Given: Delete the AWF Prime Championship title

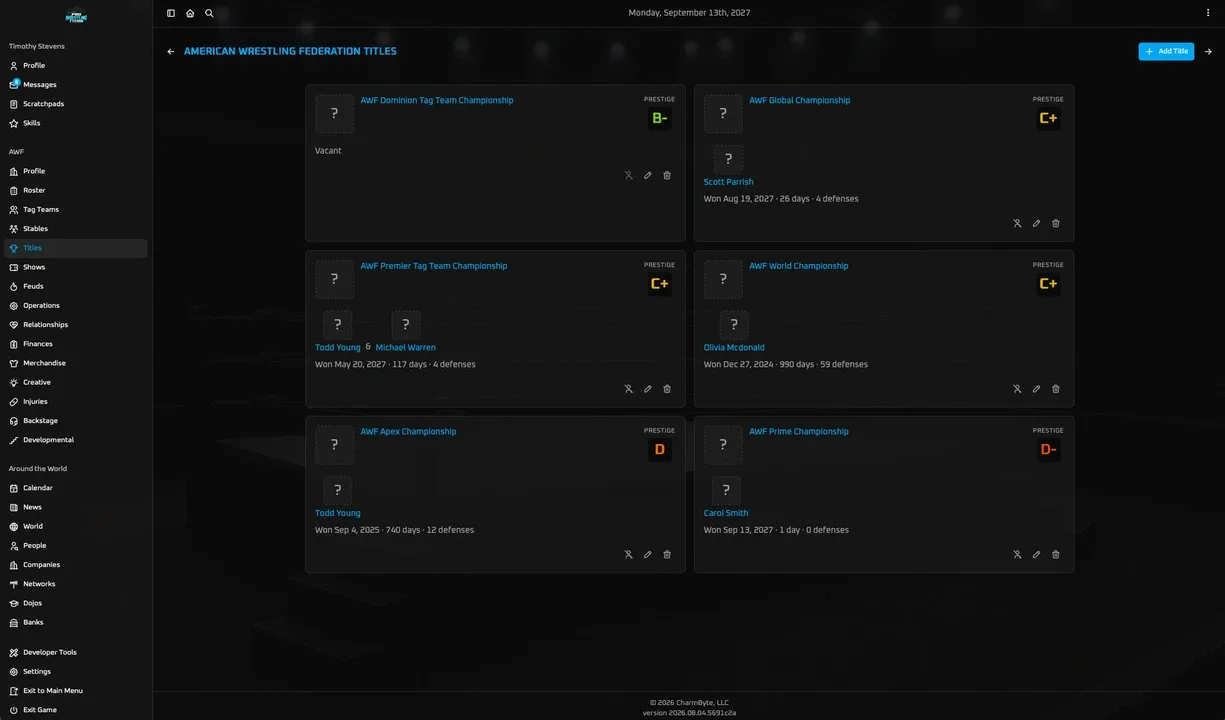Looking at the screenshot, I should click(x=1056, y=554).
